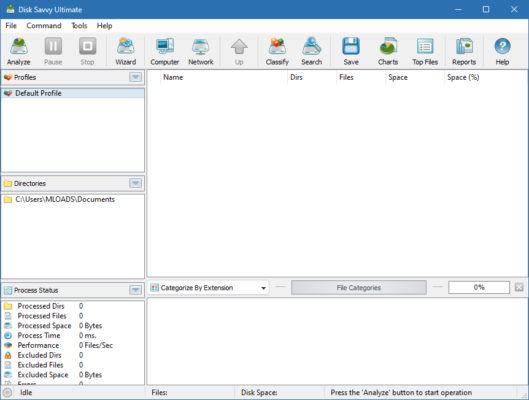Click the Stop toolbar icon

click(x=87, y=51)
